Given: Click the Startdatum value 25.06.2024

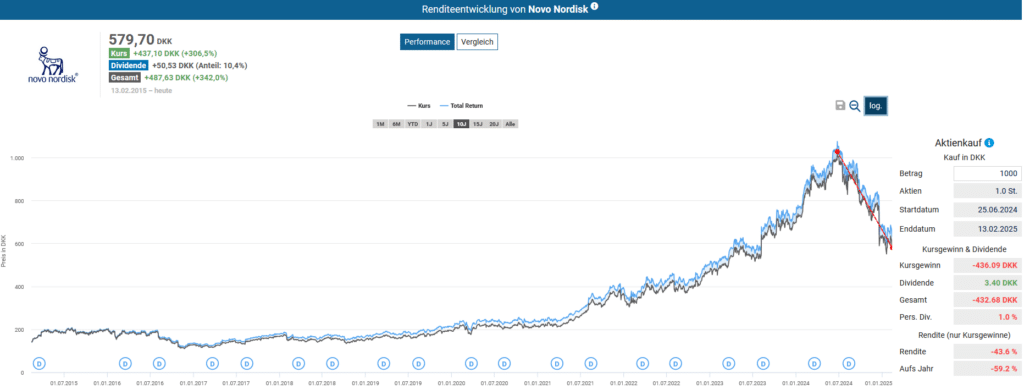Looking at the screenshot, I should pyautogui.click(x=987, y=210).
